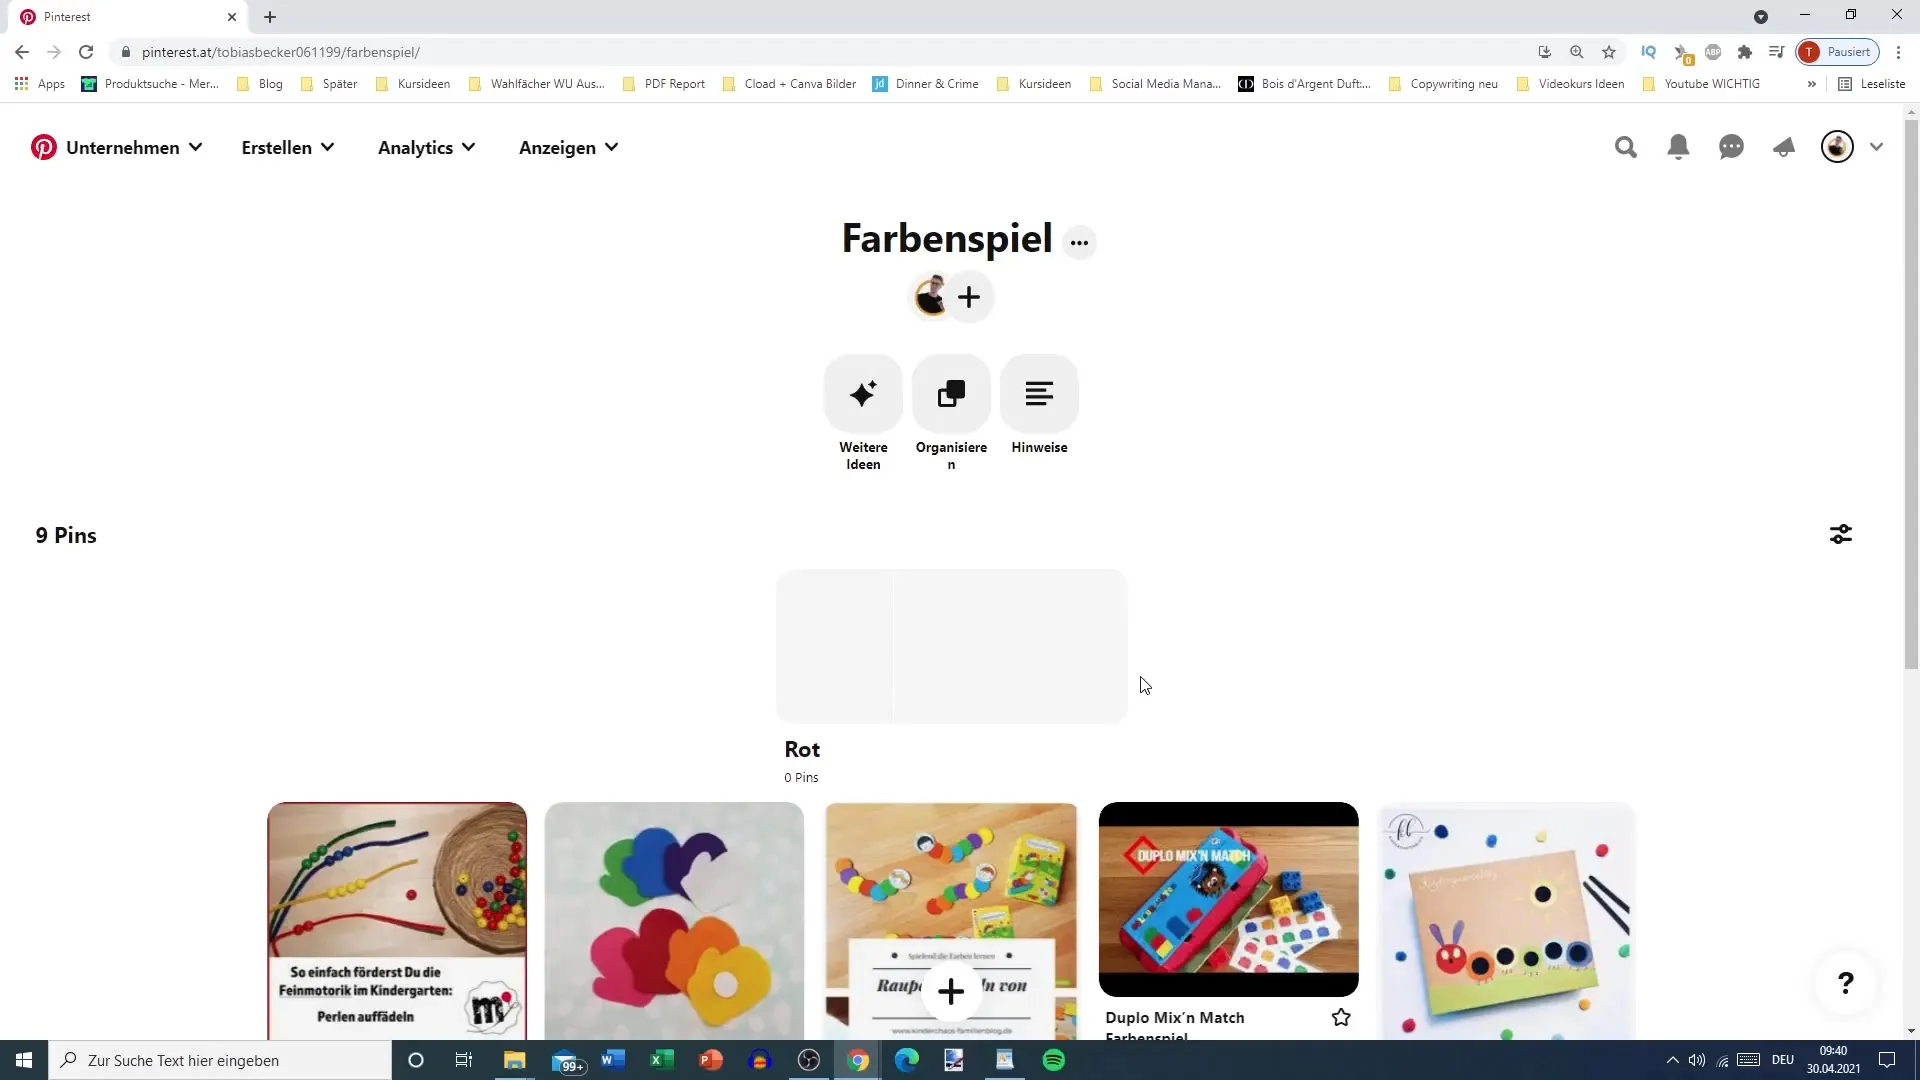1920x1080 pixels.
Task: Launch Spotify from the taskbar
Action: tap(1054, 1060)
